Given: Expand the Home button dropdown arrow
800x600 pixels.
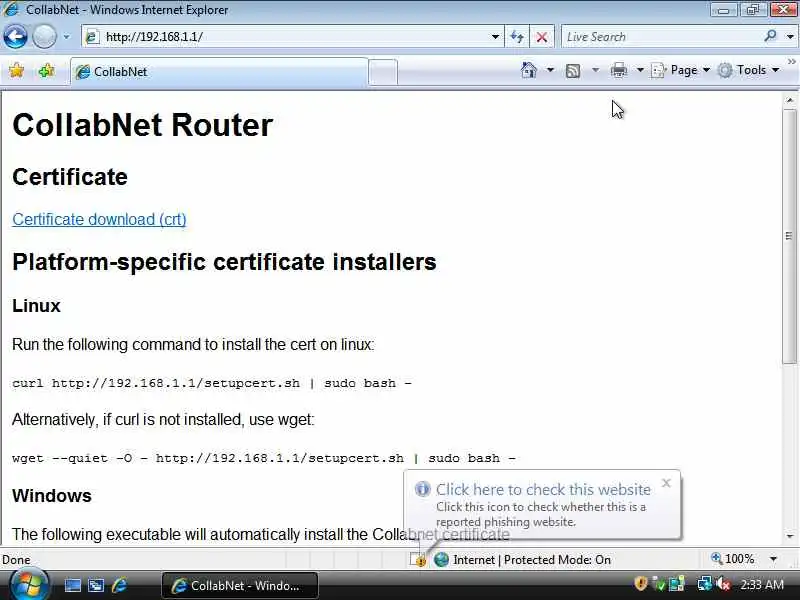Looking at the screenshot, I should point(550,70).
